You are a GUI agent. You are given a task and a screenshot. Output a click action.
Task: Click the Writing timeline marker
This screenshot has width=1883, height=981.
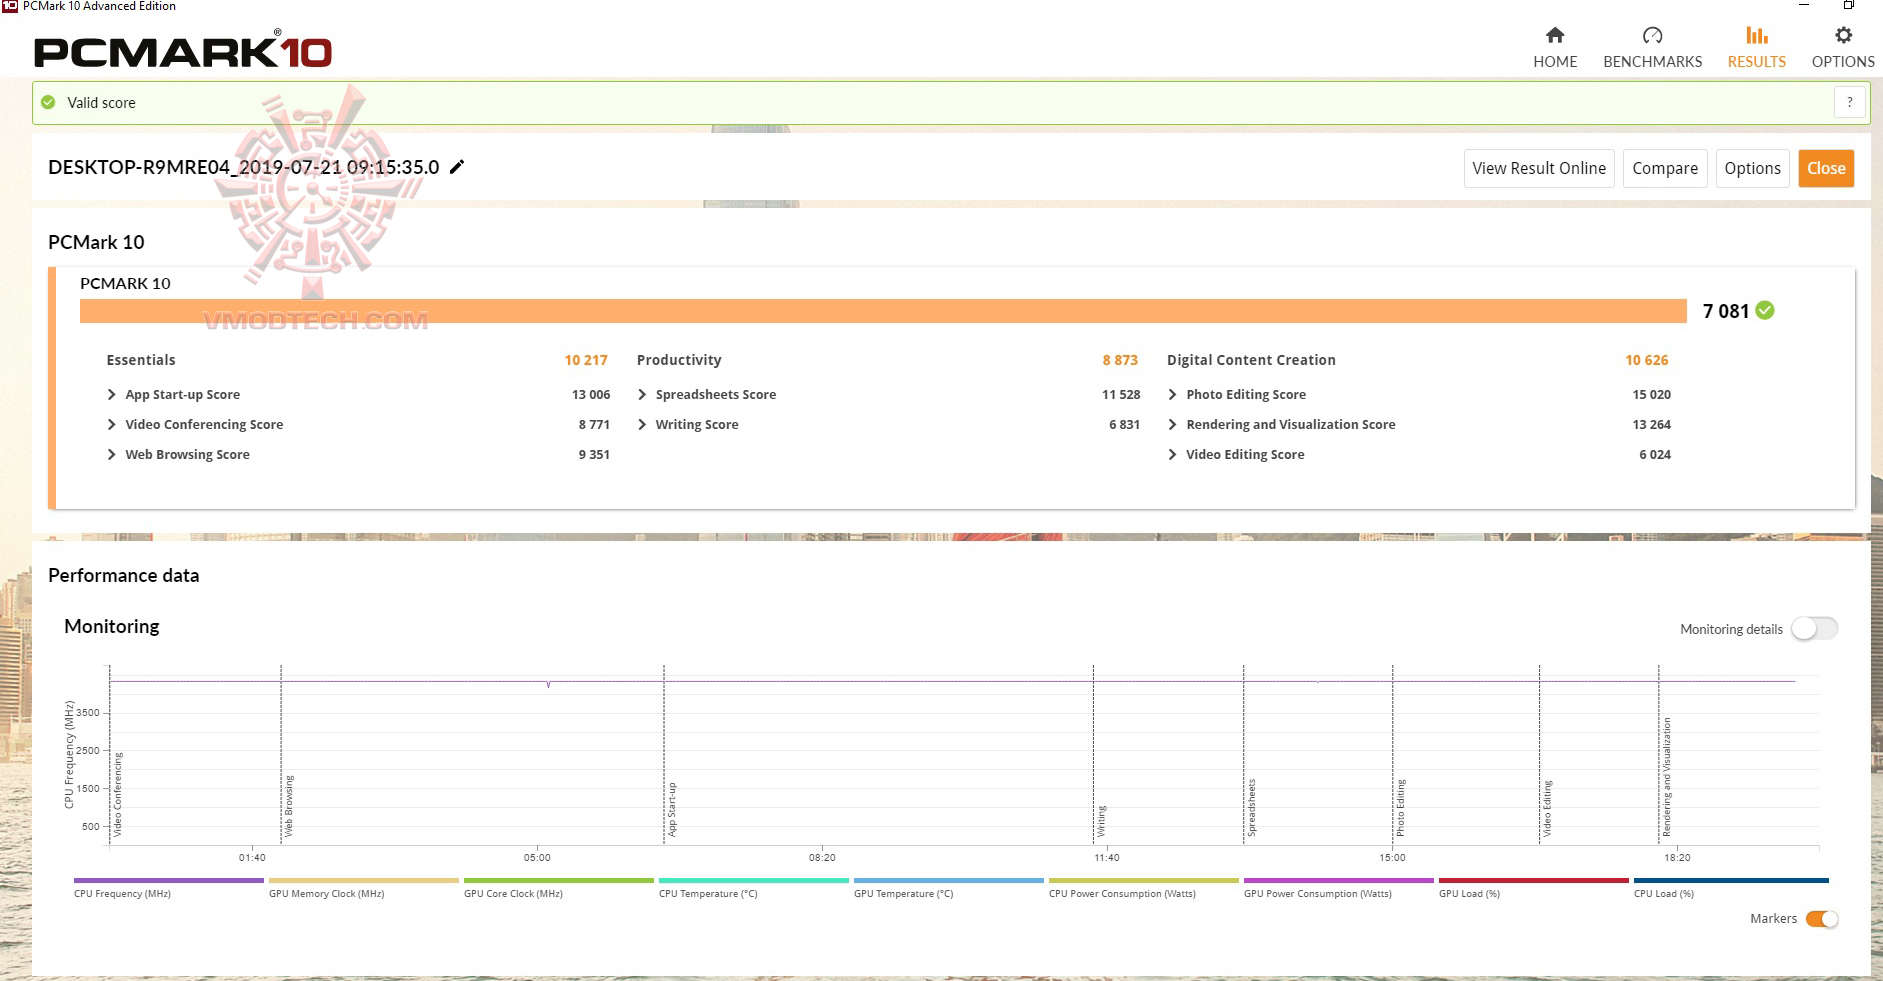pyautogui.click(x=1102, y=822)
